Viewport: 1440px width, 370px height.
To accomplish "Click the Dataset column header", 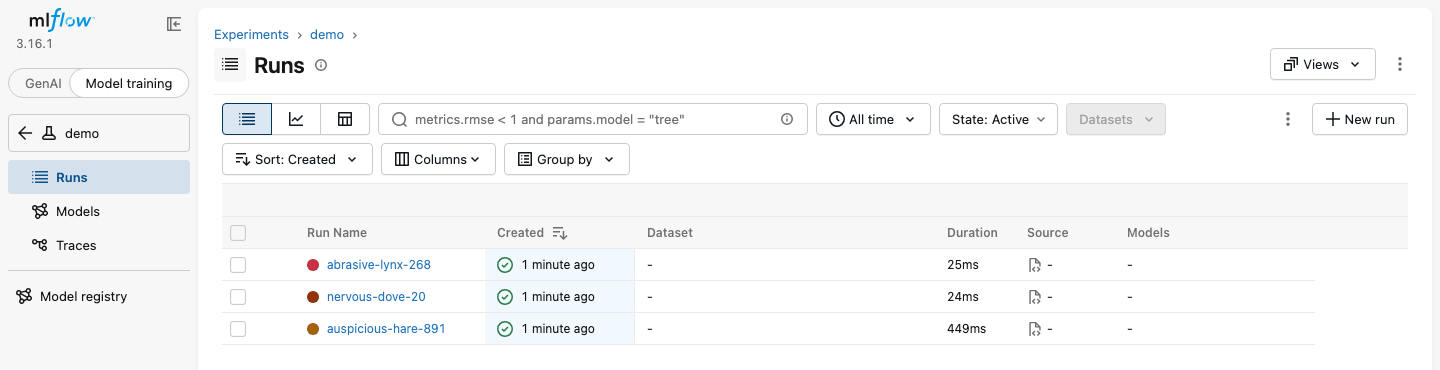I will click(x=670, y=233).
